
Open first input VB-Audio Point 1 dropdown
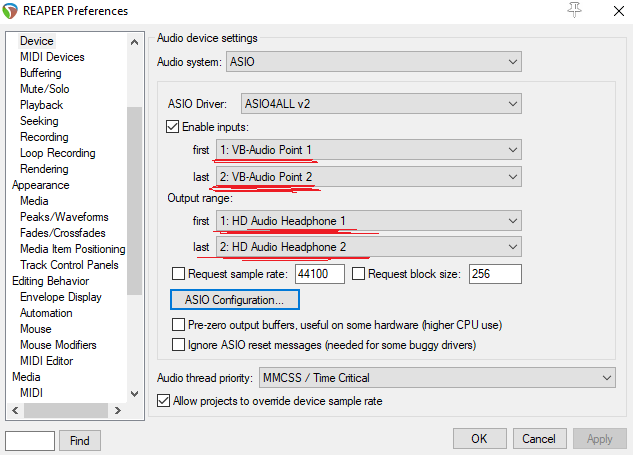tap(369, 150)
